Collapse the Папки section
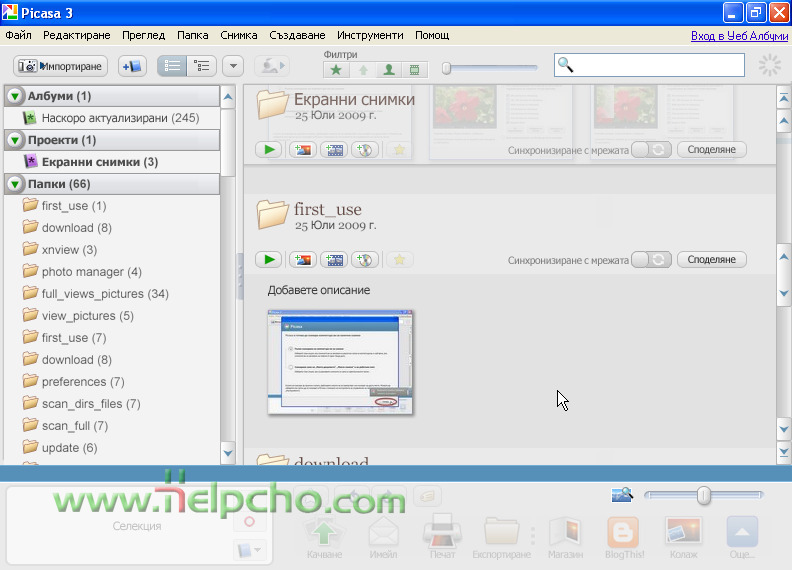This screenshot has height=570, width=792. click(15, 184)
